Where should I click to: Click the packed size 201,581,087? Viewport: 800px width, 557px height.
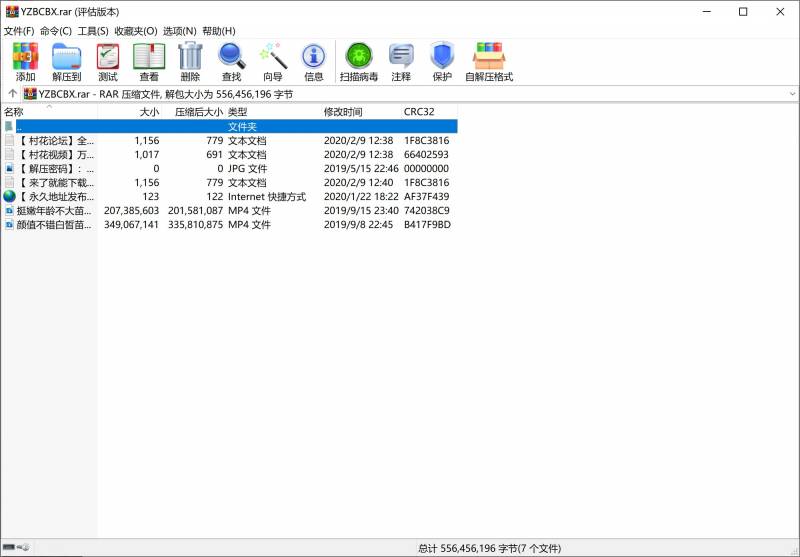point(196,211)
